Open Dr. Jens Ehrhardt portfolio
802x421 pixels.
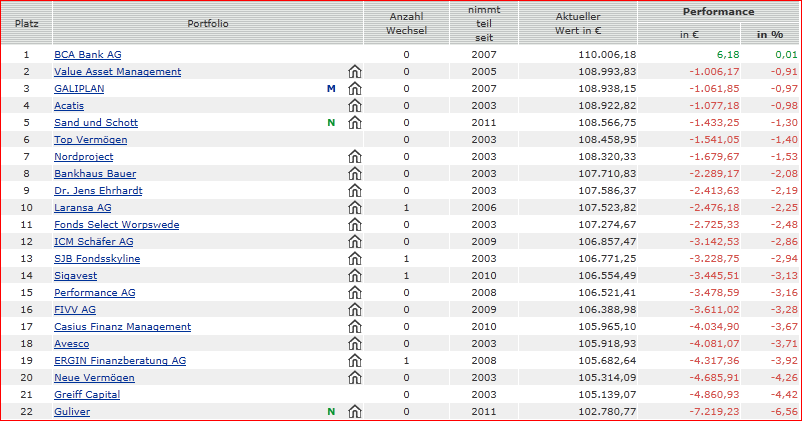pos(97,191)
